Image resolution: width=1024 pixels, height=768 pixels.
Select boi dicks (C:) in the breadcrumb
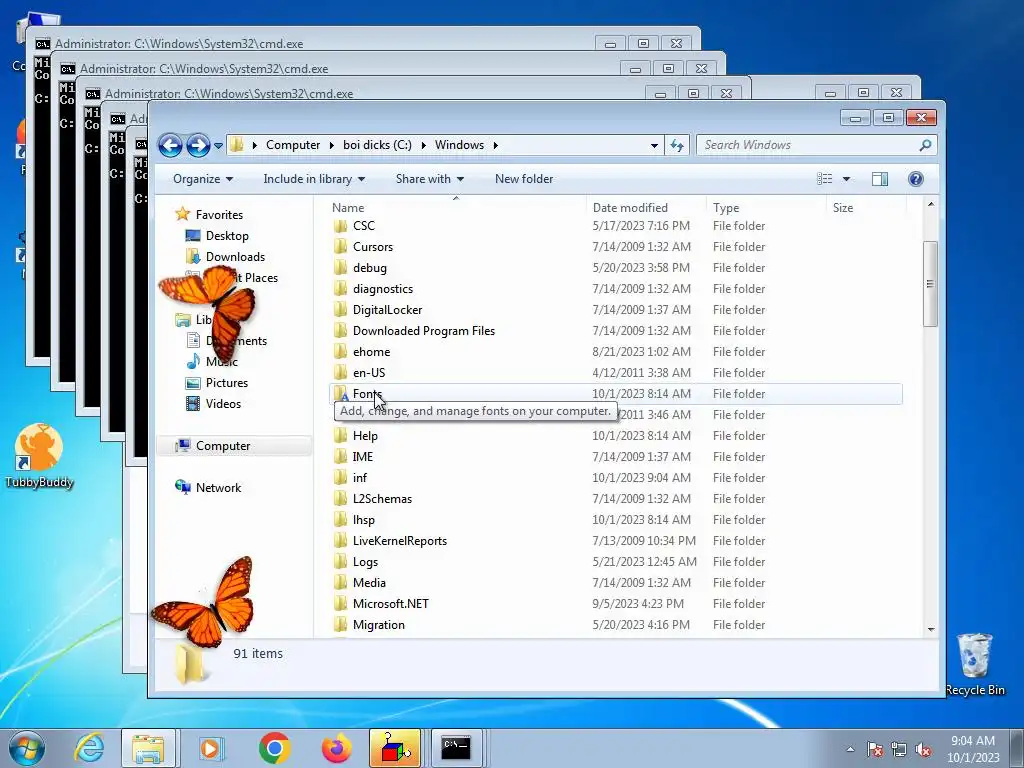[377, 145]
